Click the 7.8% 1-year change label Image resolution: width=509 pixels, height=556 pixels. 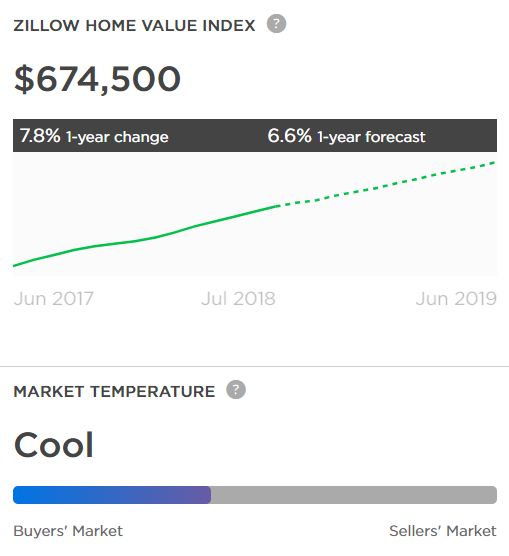point(94,136)
